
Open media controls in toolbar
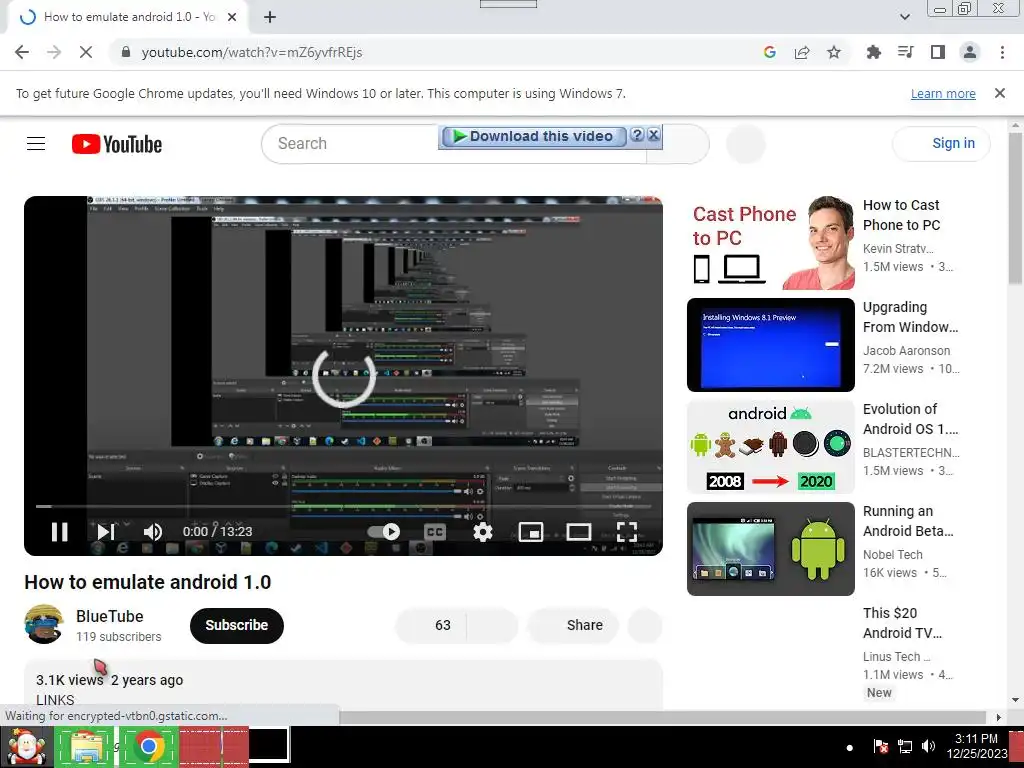905,52
